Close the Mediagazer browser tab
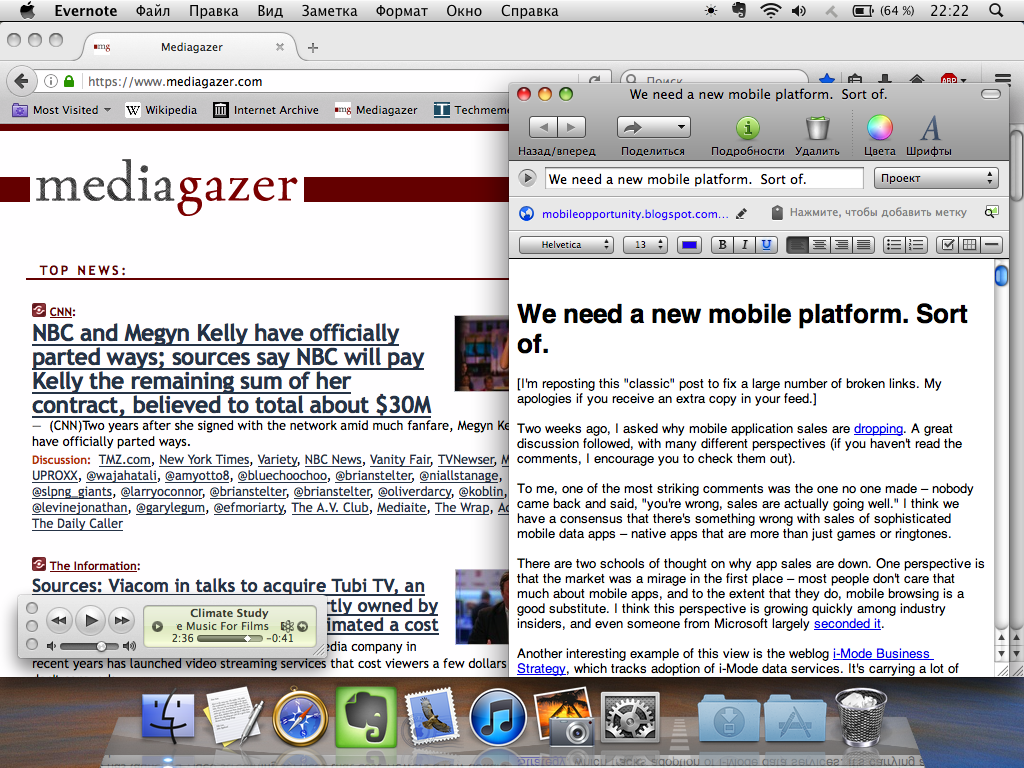The width and height of the screenshot is (1024, 768). pos(280,47)
